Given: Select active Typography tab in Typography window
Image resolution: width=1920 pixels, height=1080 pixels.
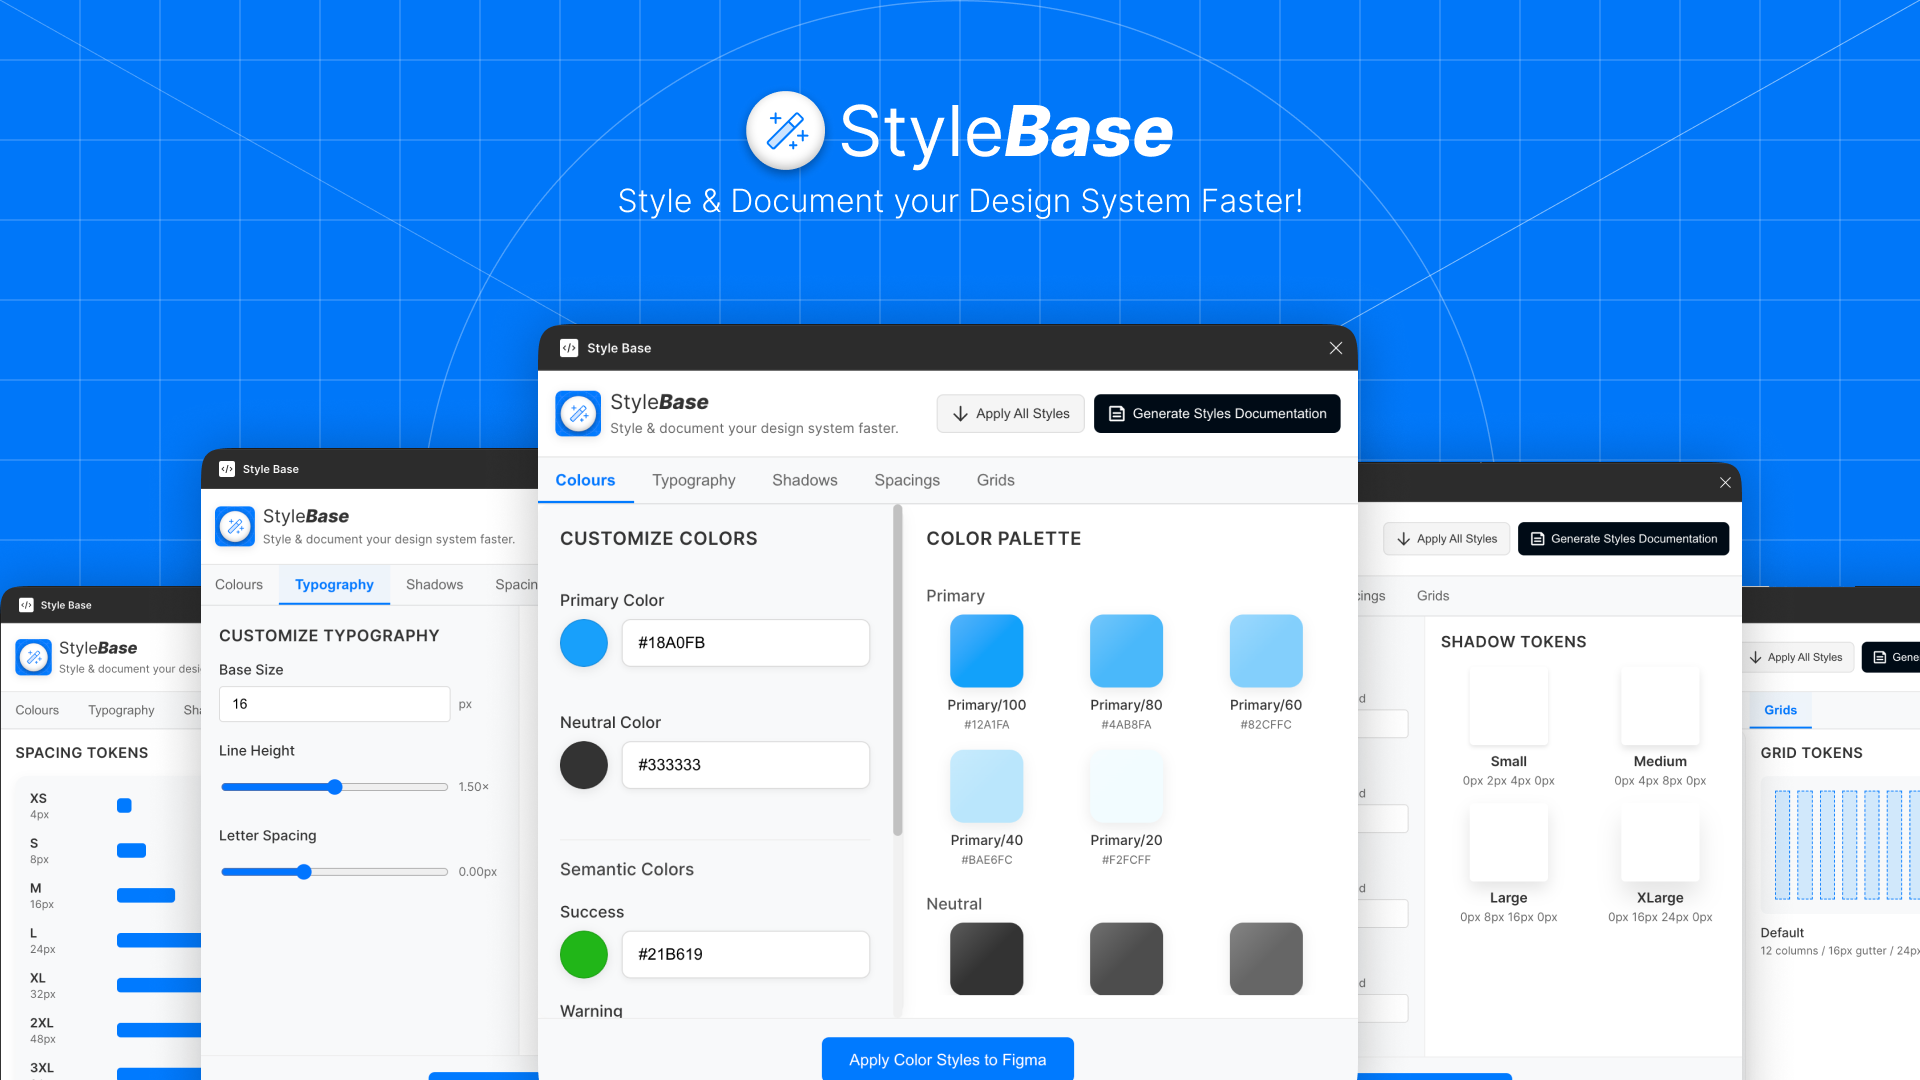Looking at the screenshot, I should [x=334, y=584].
